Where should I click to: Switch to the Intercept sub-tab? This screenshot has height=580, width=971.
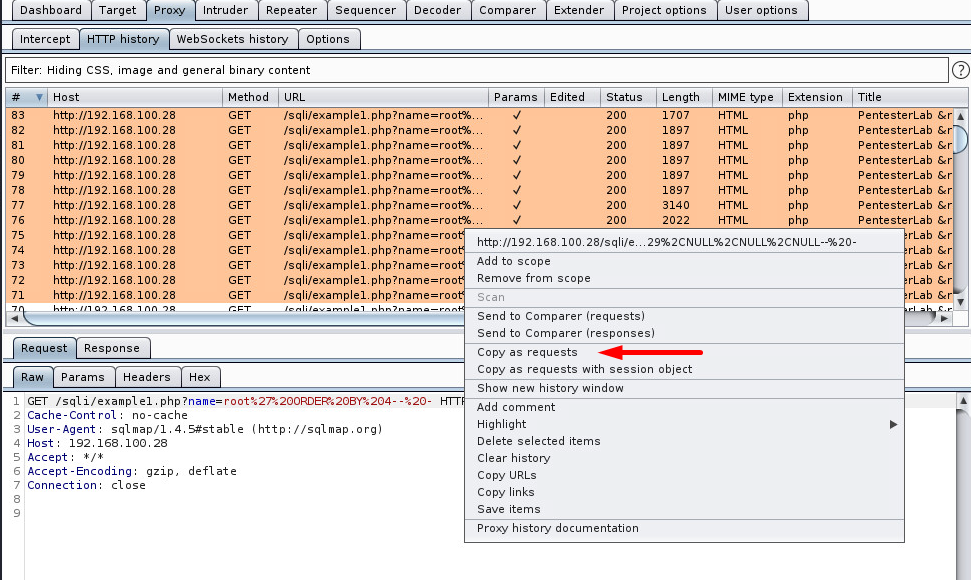[x=45, y=39]
